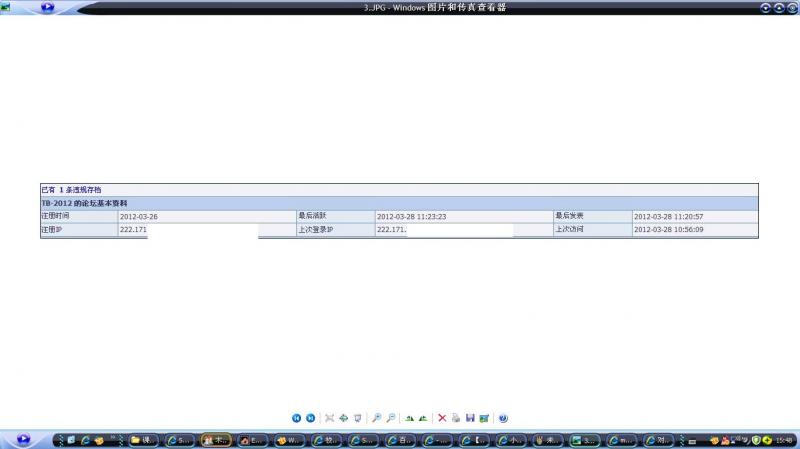Click the blue title bar orb
This screenshot has height=449, width=800.
[x=47, y=7]
